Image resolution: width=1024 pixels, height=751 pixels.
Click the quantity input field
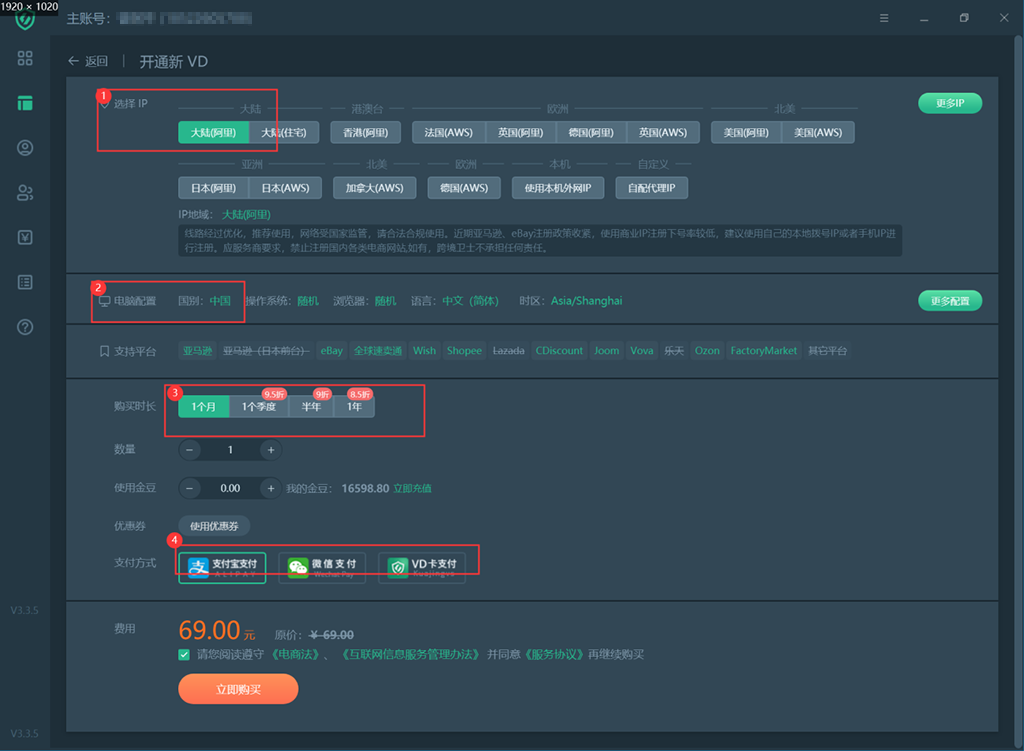pos(230,450)
